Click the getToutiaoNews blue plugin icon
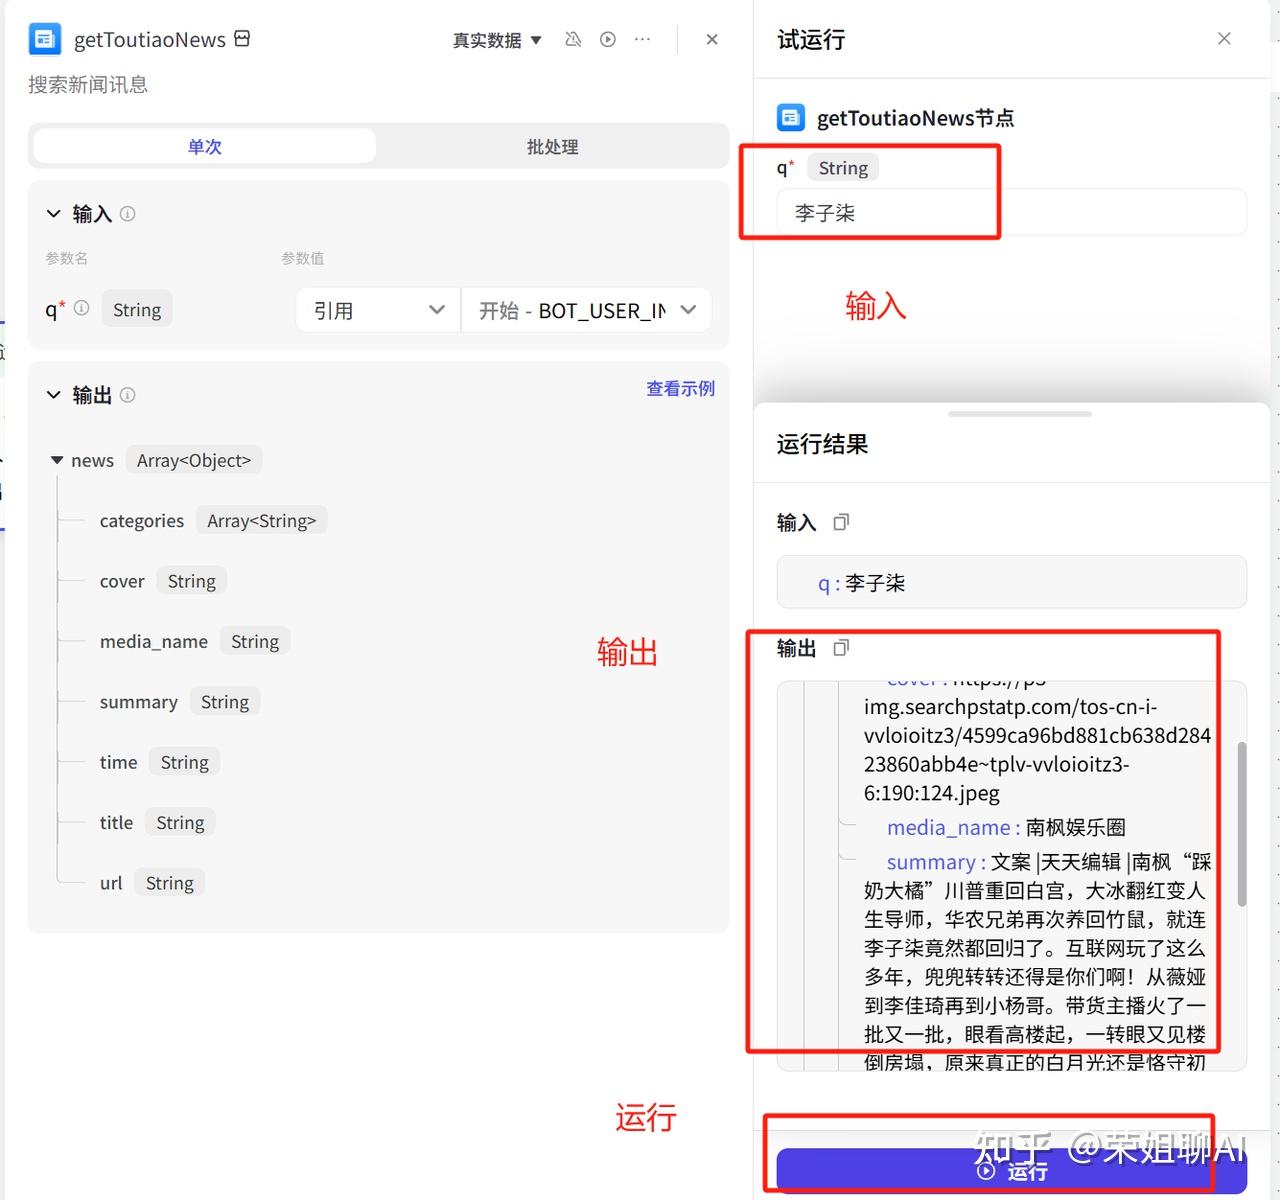The height and width of the screenshot is (1200, 1280). [43, 39]
